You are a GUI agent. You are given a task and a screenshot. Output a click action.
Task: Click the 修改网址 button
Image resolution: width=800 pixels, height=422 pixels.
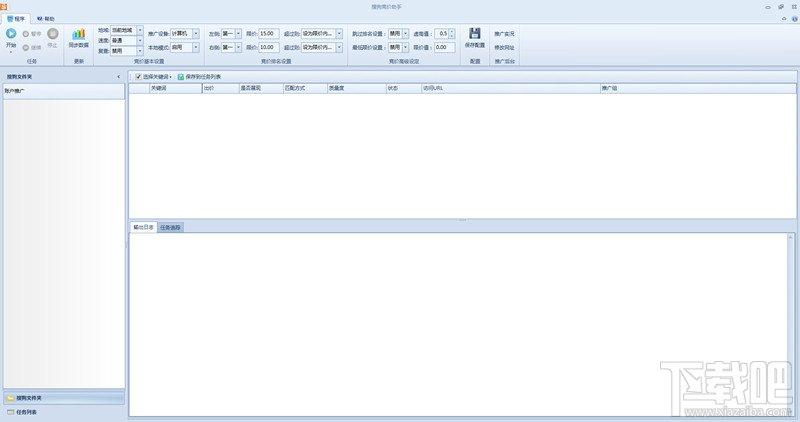(504, 47)
